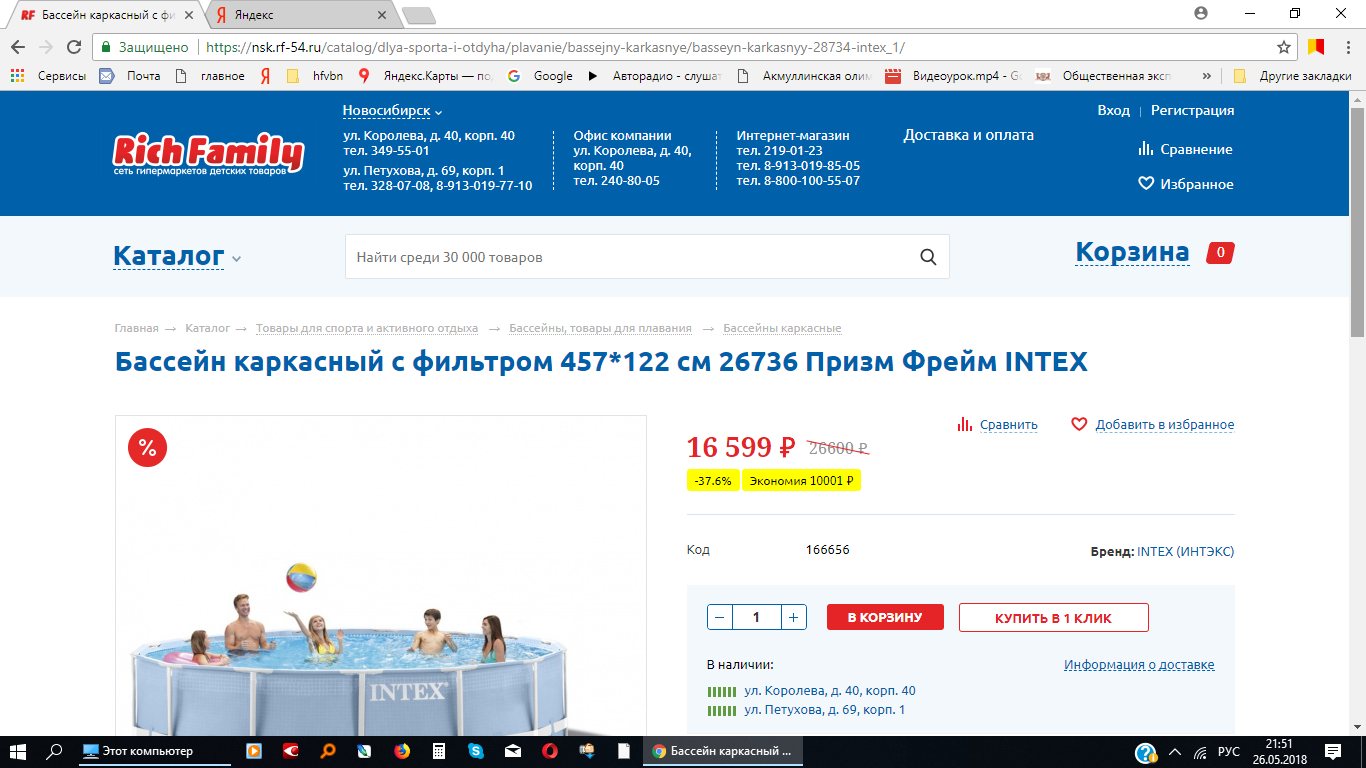The width and height of the screenshot is (1366, 768).
Task: Open the Wi-Fi network tray icon
Action: 1200,752
